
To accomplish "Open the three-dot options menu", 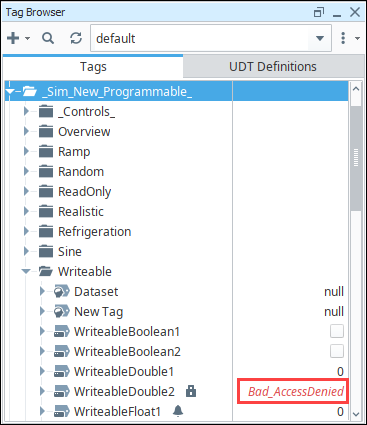I will (x=343, y=38).
